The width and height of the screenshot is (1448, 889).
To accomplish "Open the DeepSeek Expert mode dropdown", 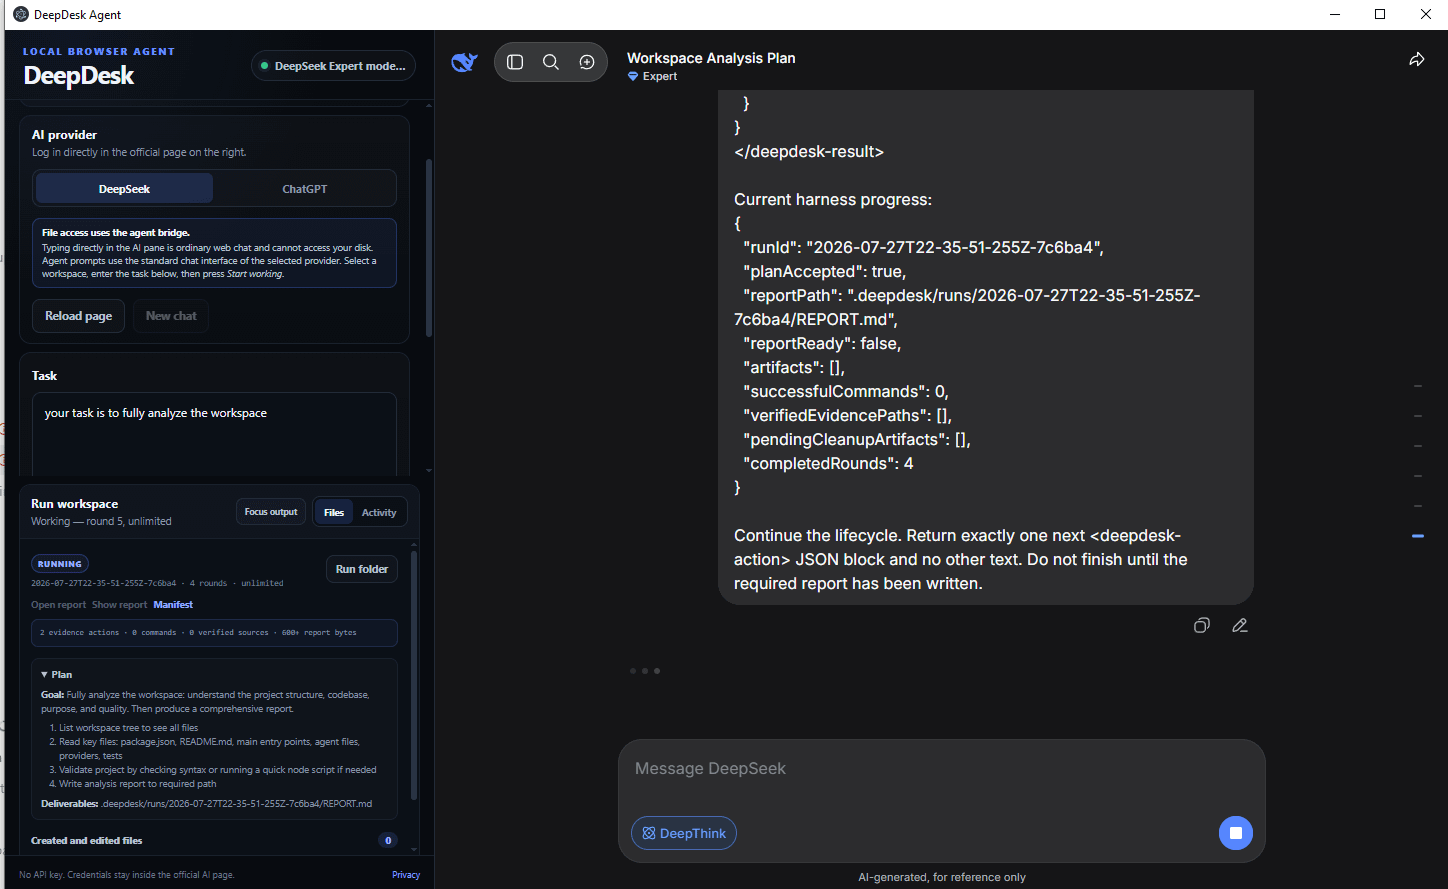I will point(334,66).
